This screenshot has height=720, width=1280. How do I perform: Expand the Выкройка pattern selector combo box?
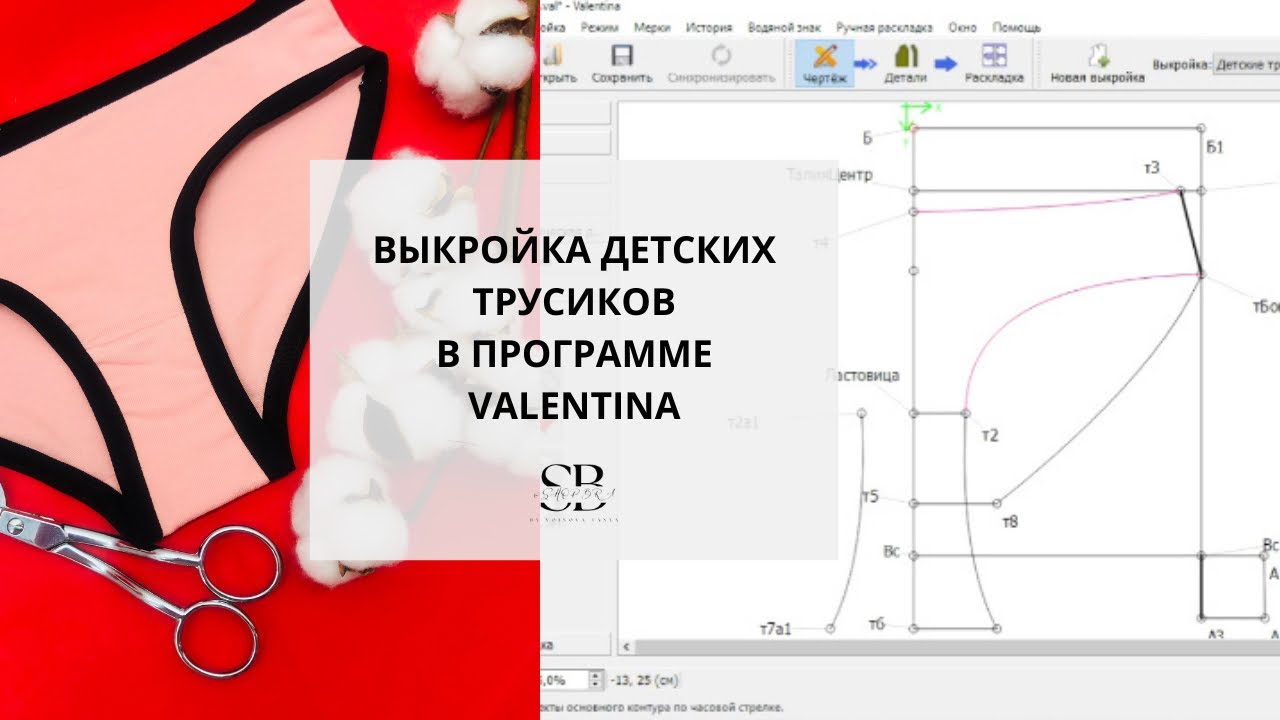click(x=1246, y=65)
